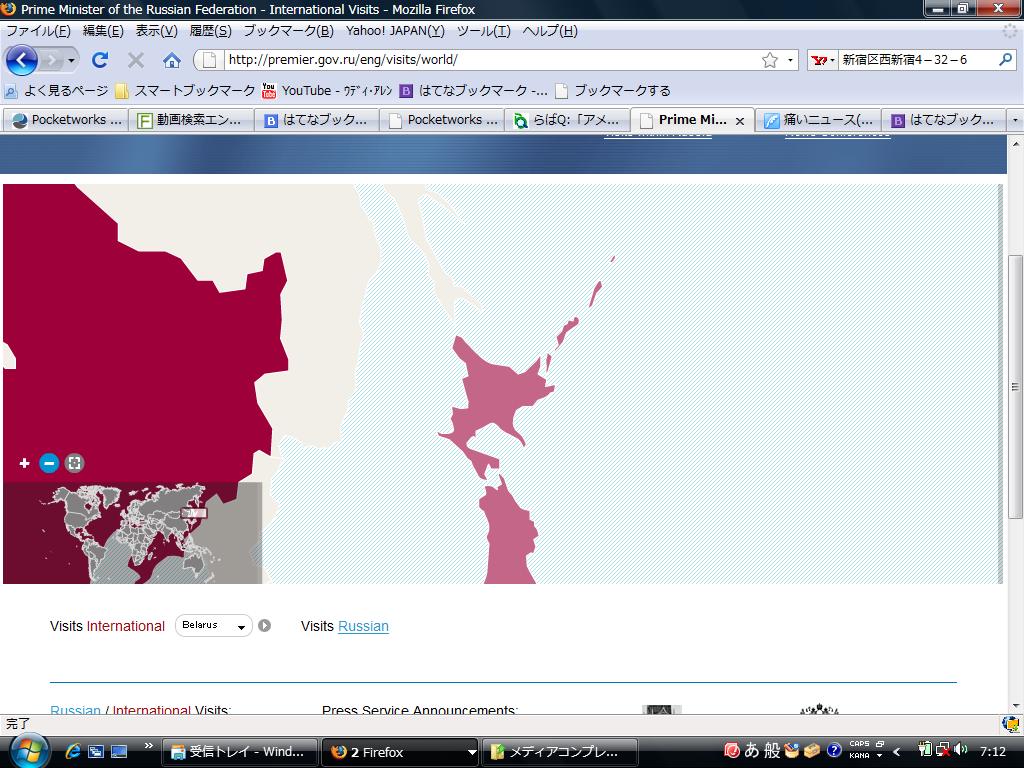Open the list all tabs dropdown
Screen dimensions: 1024x768
tap(1015, 120)
